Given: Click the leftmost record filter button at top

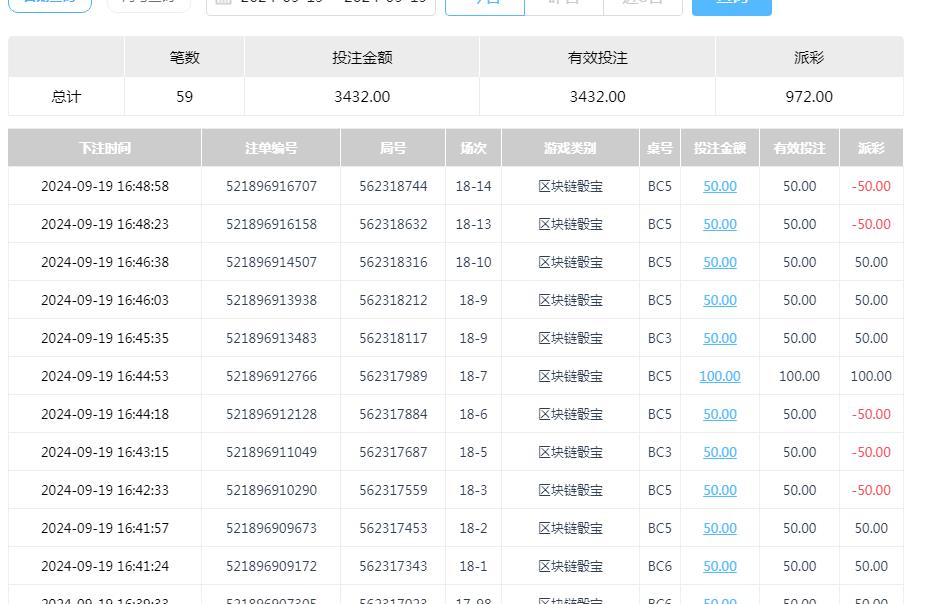Looking at the screenshot, I should [x=46, y=5].
